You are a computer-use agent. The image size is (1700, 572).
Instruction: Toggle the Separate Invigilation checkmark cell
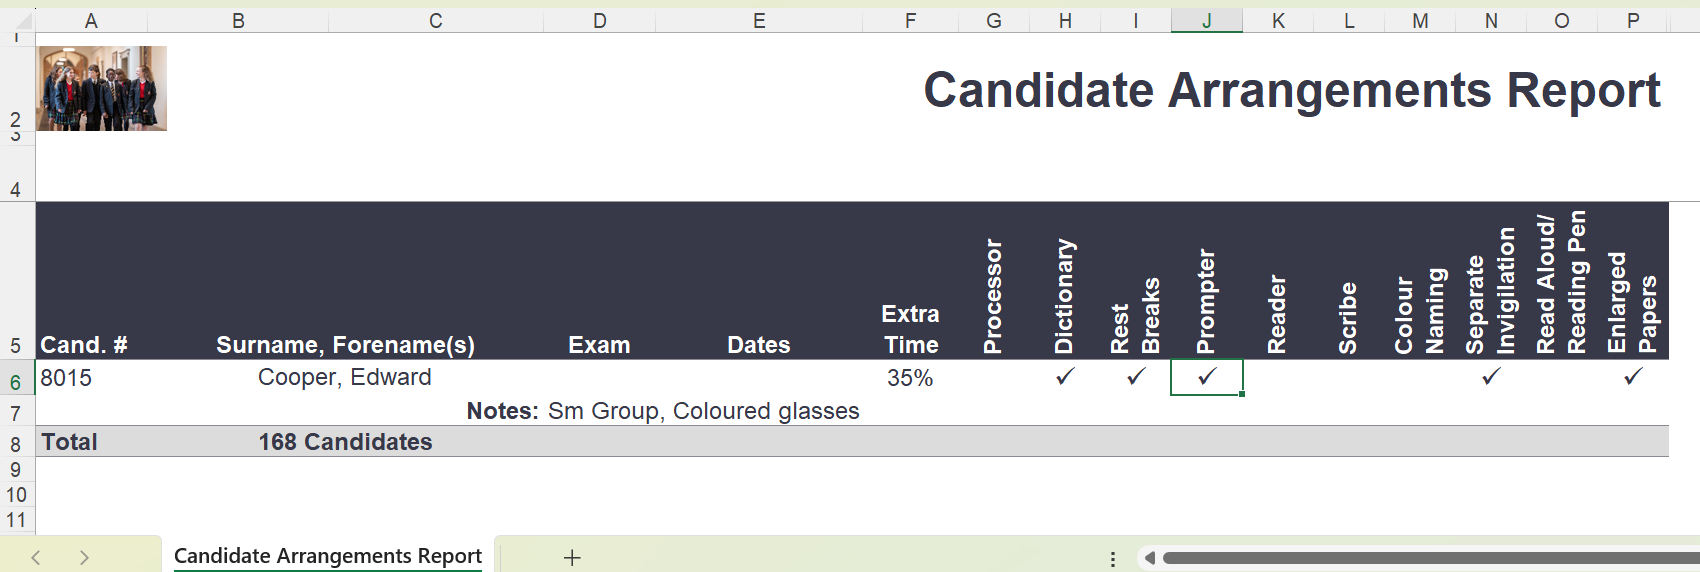[x=1491, y=377]
